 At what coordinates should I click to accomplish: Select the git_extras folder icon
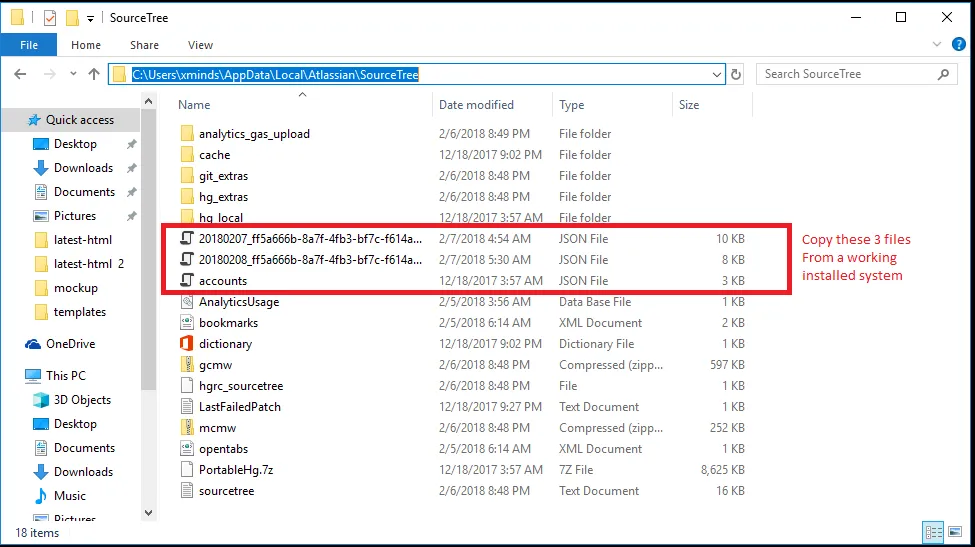pyautogui.click(x=187, y=176)
